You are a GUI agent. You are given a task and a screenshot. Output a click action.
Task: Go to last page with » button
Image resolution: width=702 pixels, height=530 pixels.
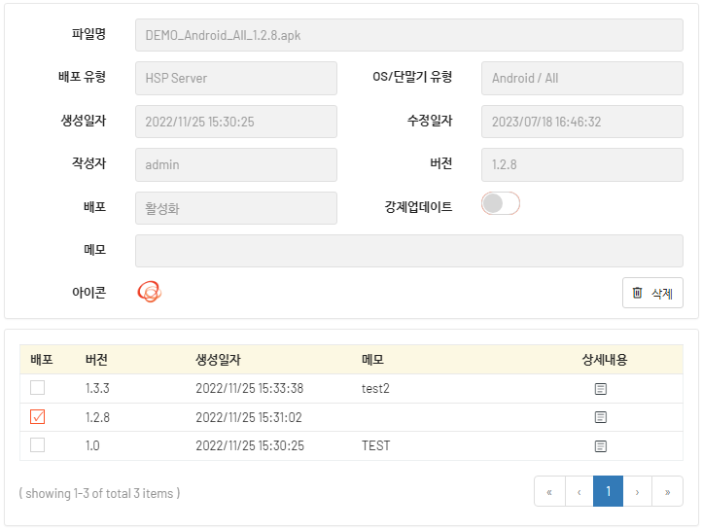(x=668, y=492)
